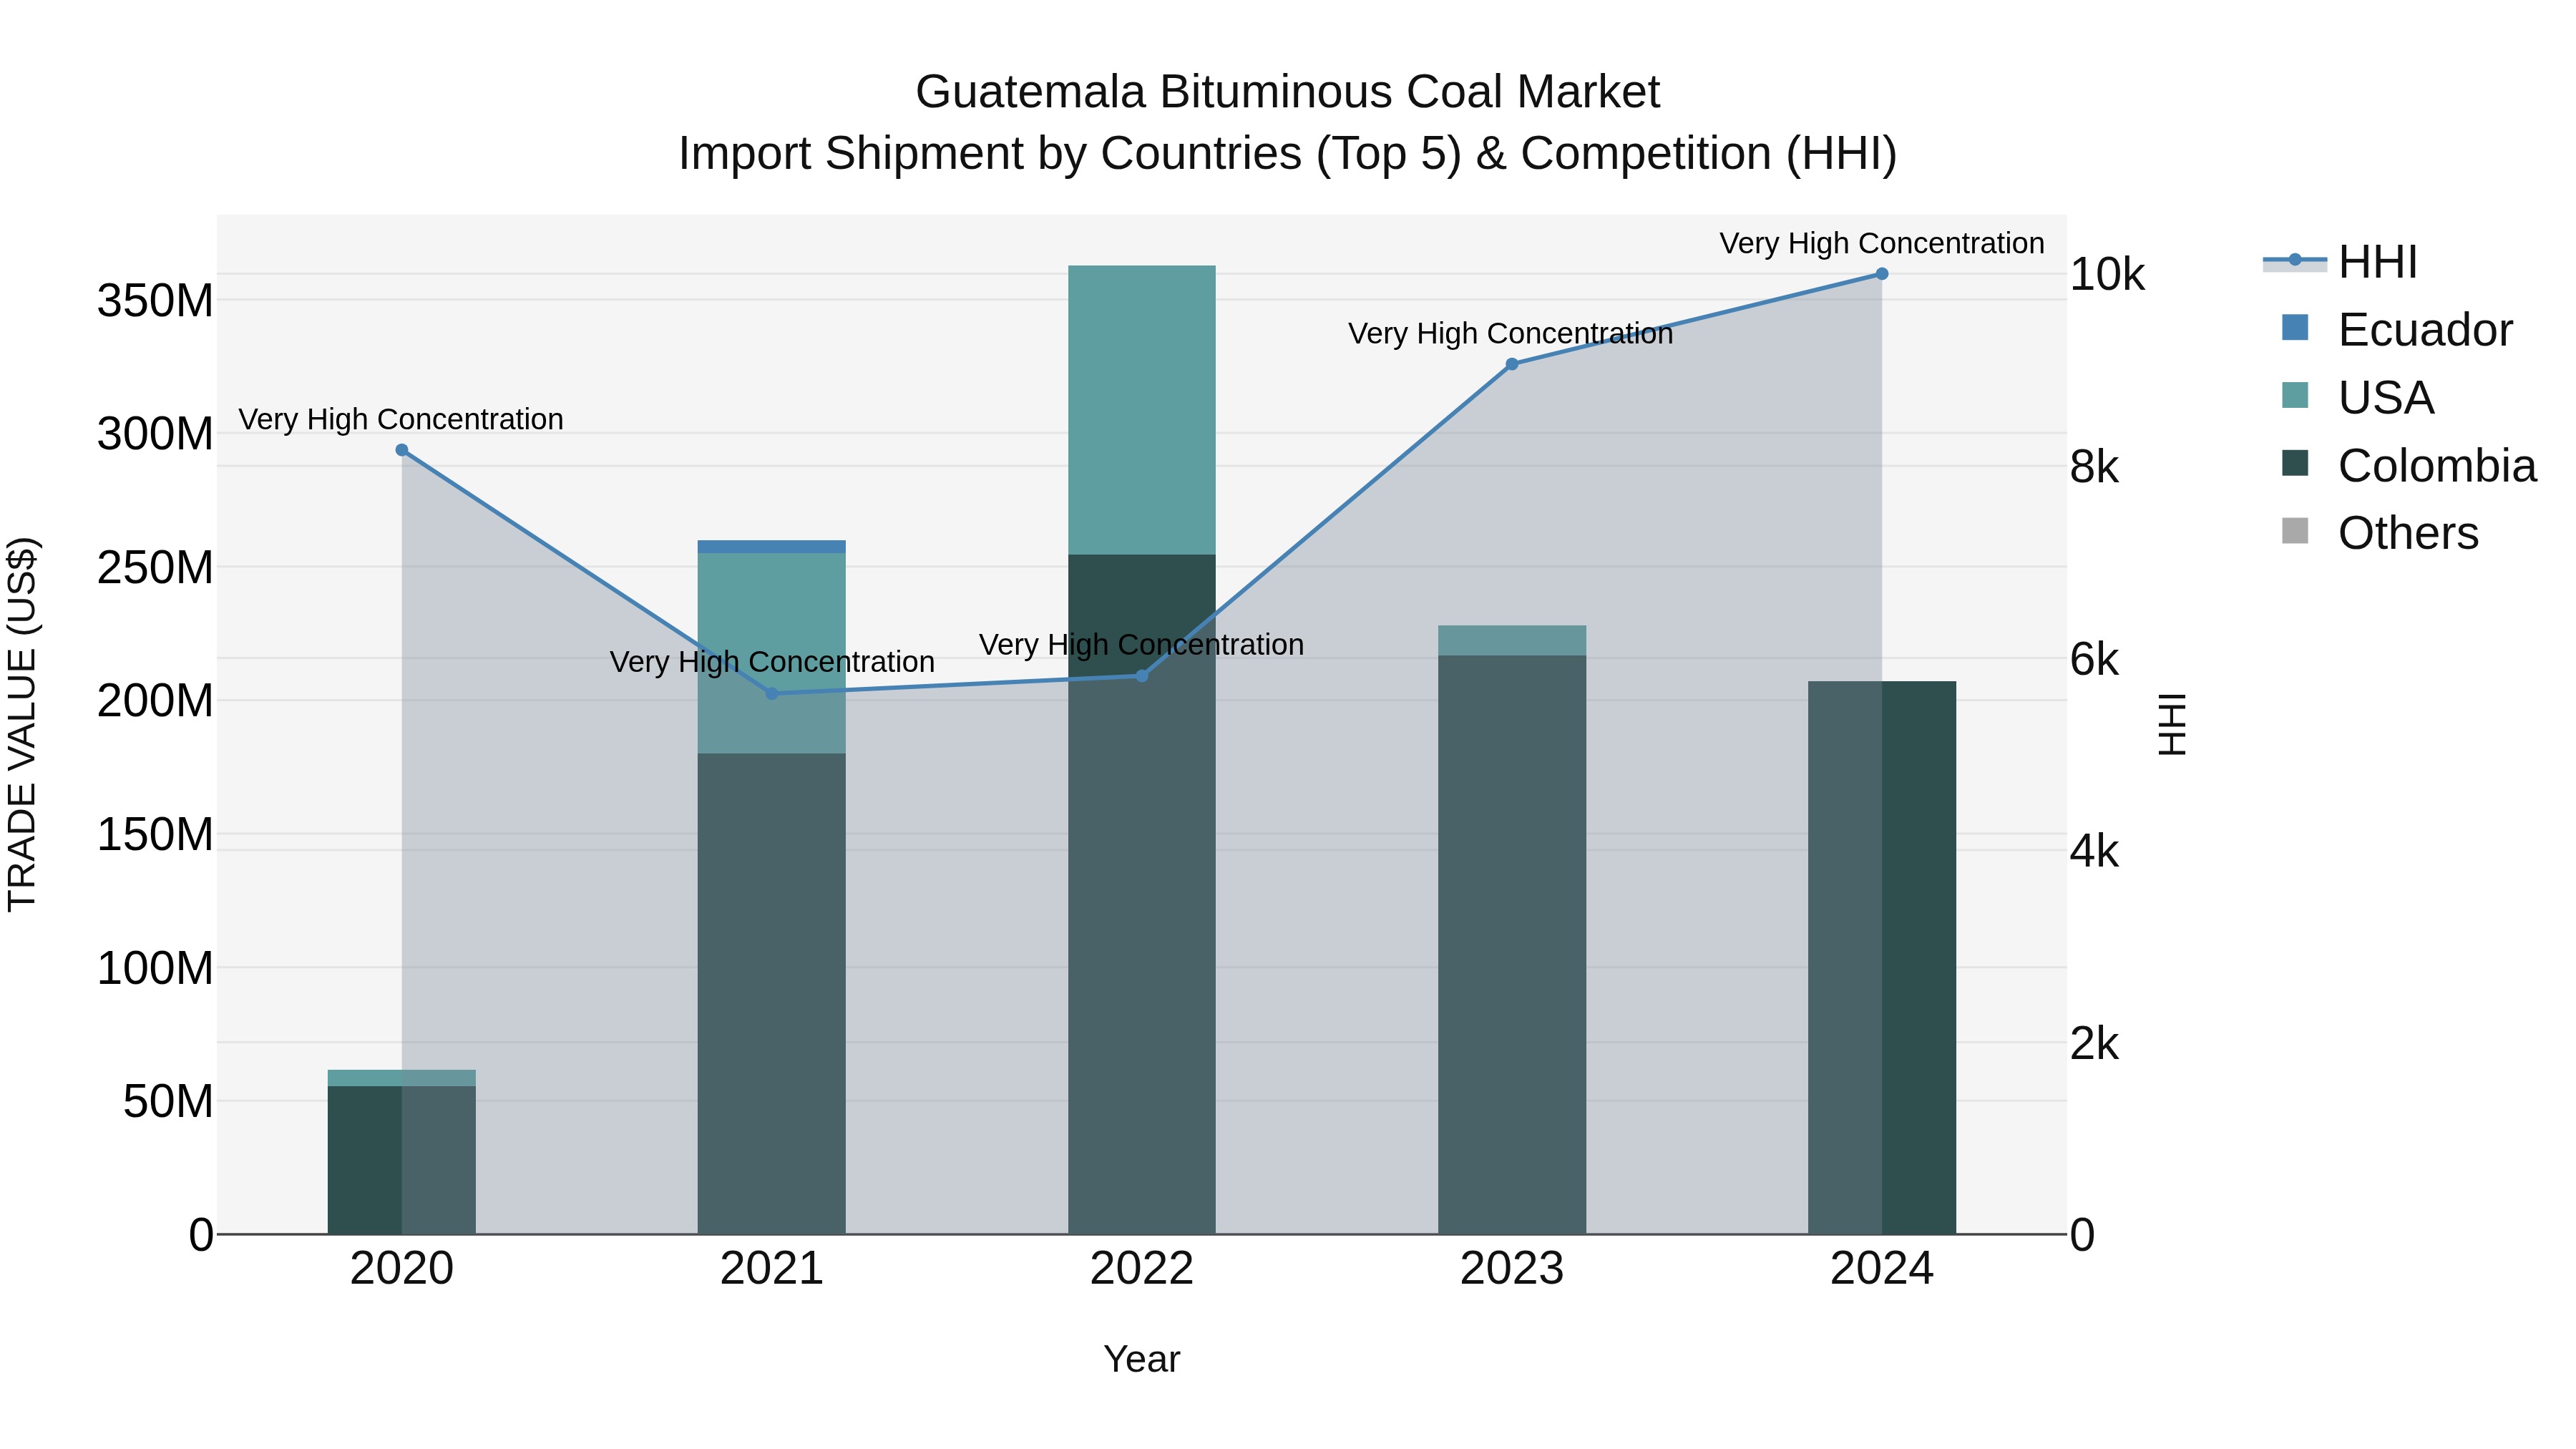Toggle the Colombia legend entry
Screen dimensions: 2576x1449
click(2409, 466)
